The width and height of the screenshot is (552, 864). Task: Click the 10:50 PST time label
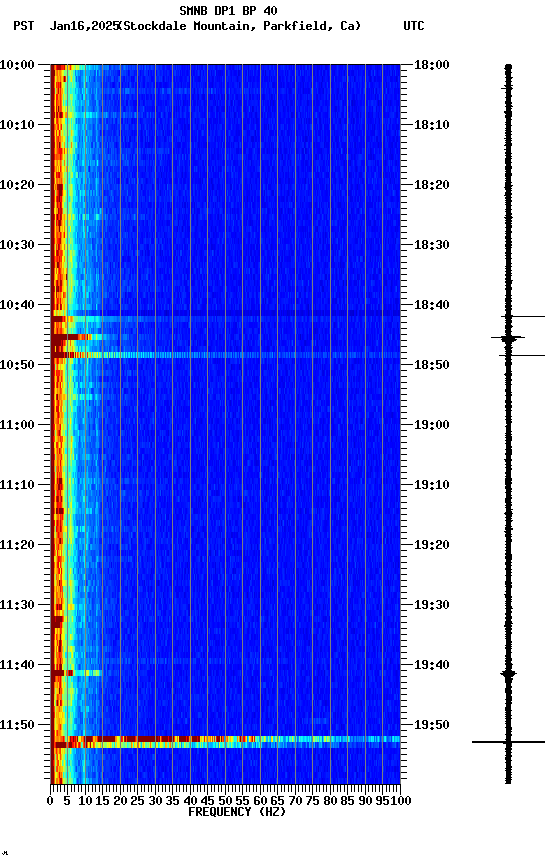tap(17, 365)
